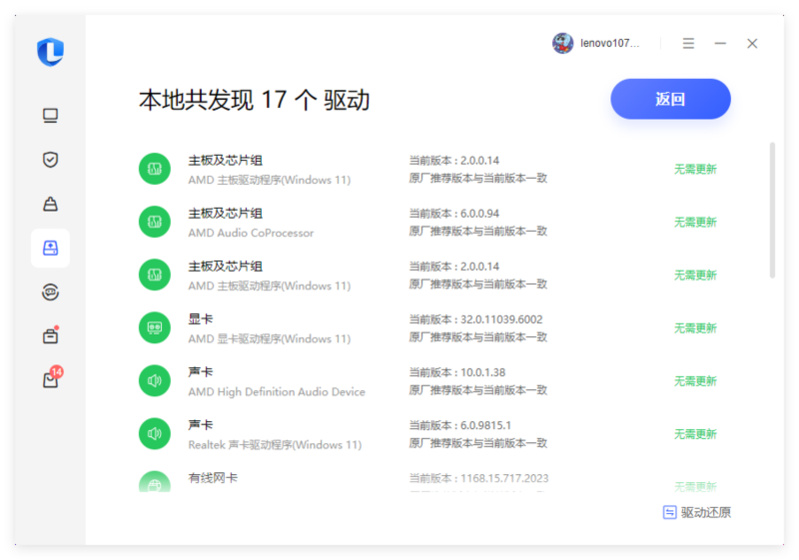Open the app store icon with 14 badge
This screenshot has width=799, height=560.
(50, 380)
